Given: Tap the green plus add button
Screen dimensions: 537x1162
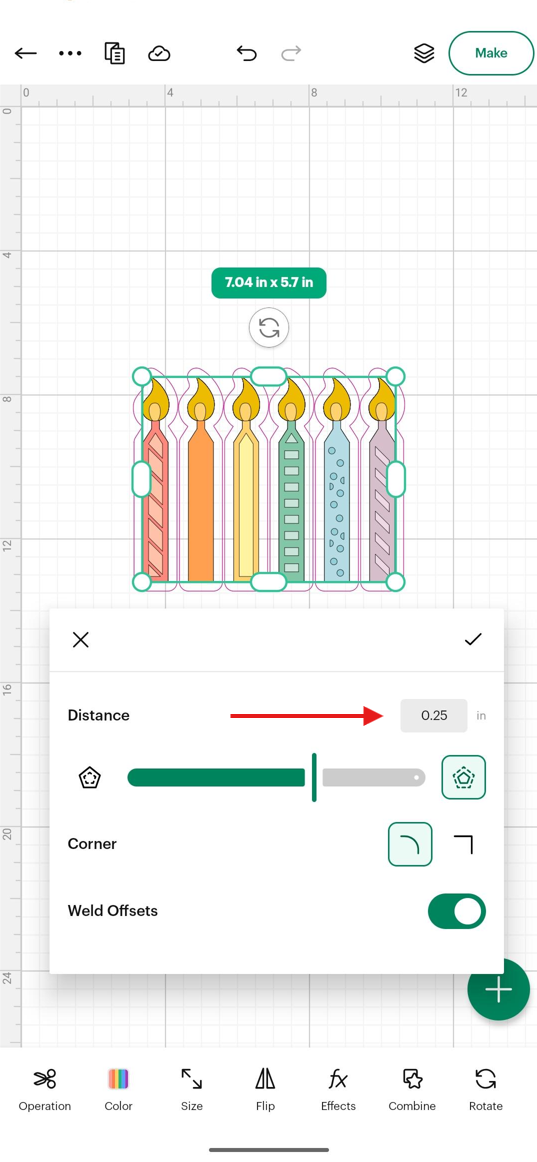Looking at the screenshot, I should point(498,989).
